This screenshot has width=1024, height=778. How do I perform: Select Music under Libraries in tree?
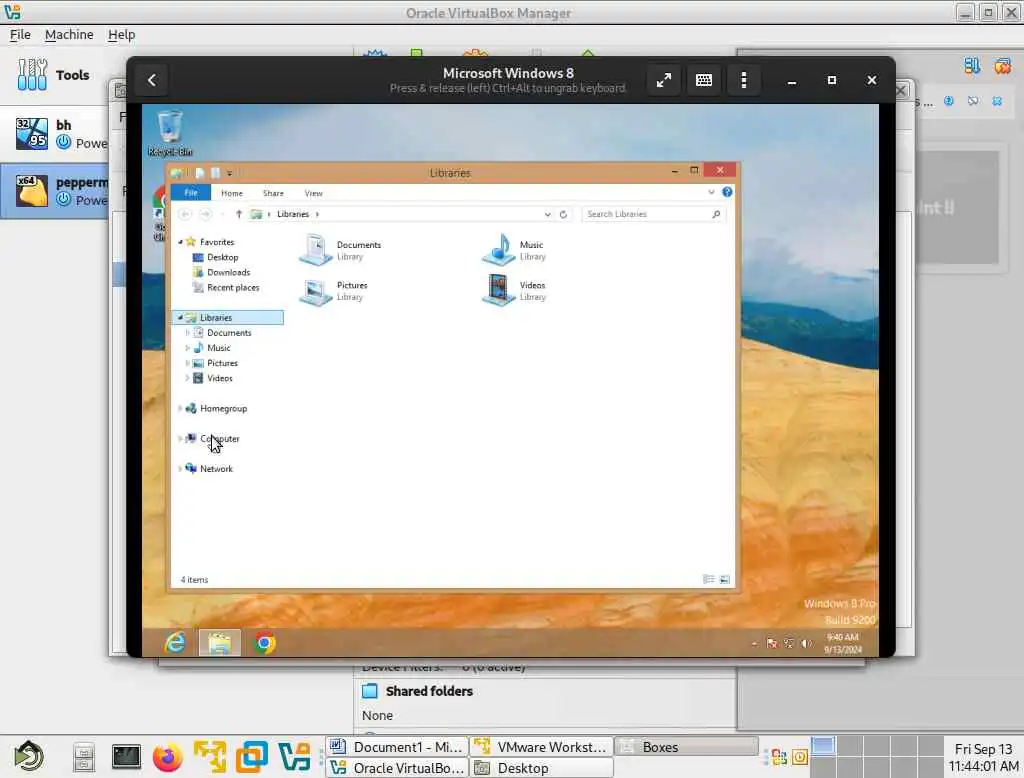pyautogui.click(x=218, y=348)
